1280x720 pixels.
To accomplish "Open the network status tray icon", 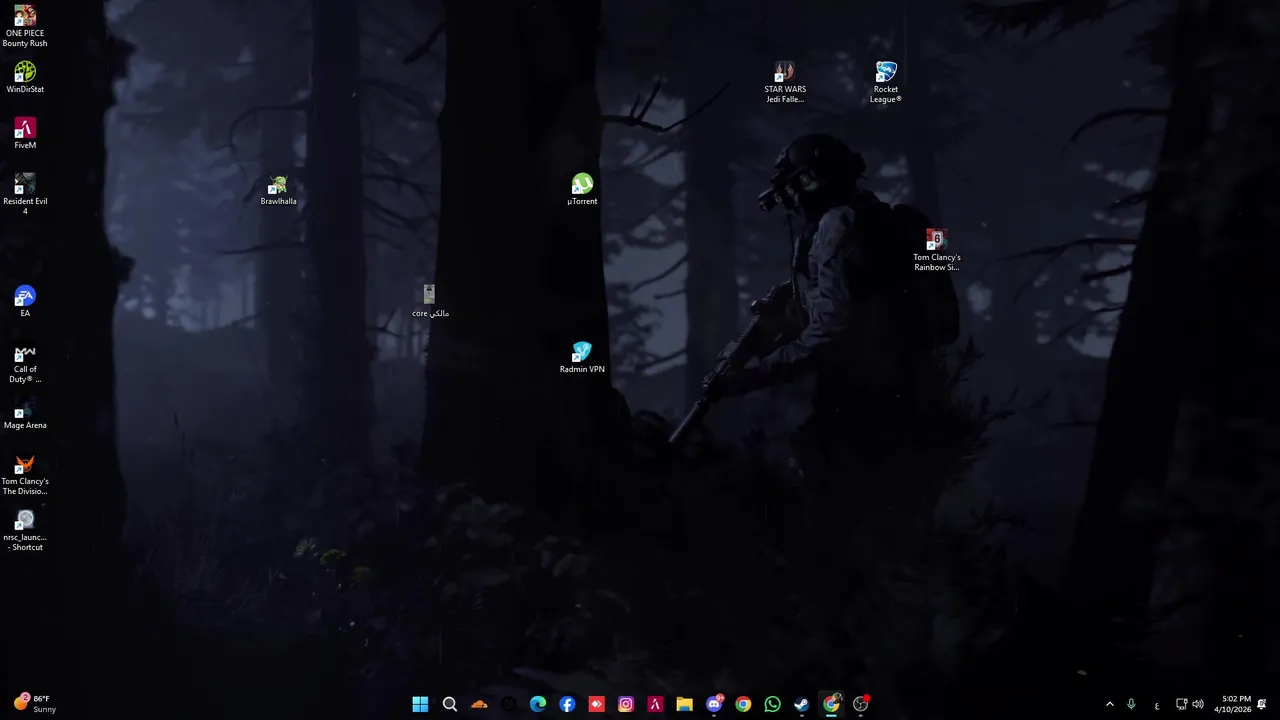I will tap(1181, 704).
